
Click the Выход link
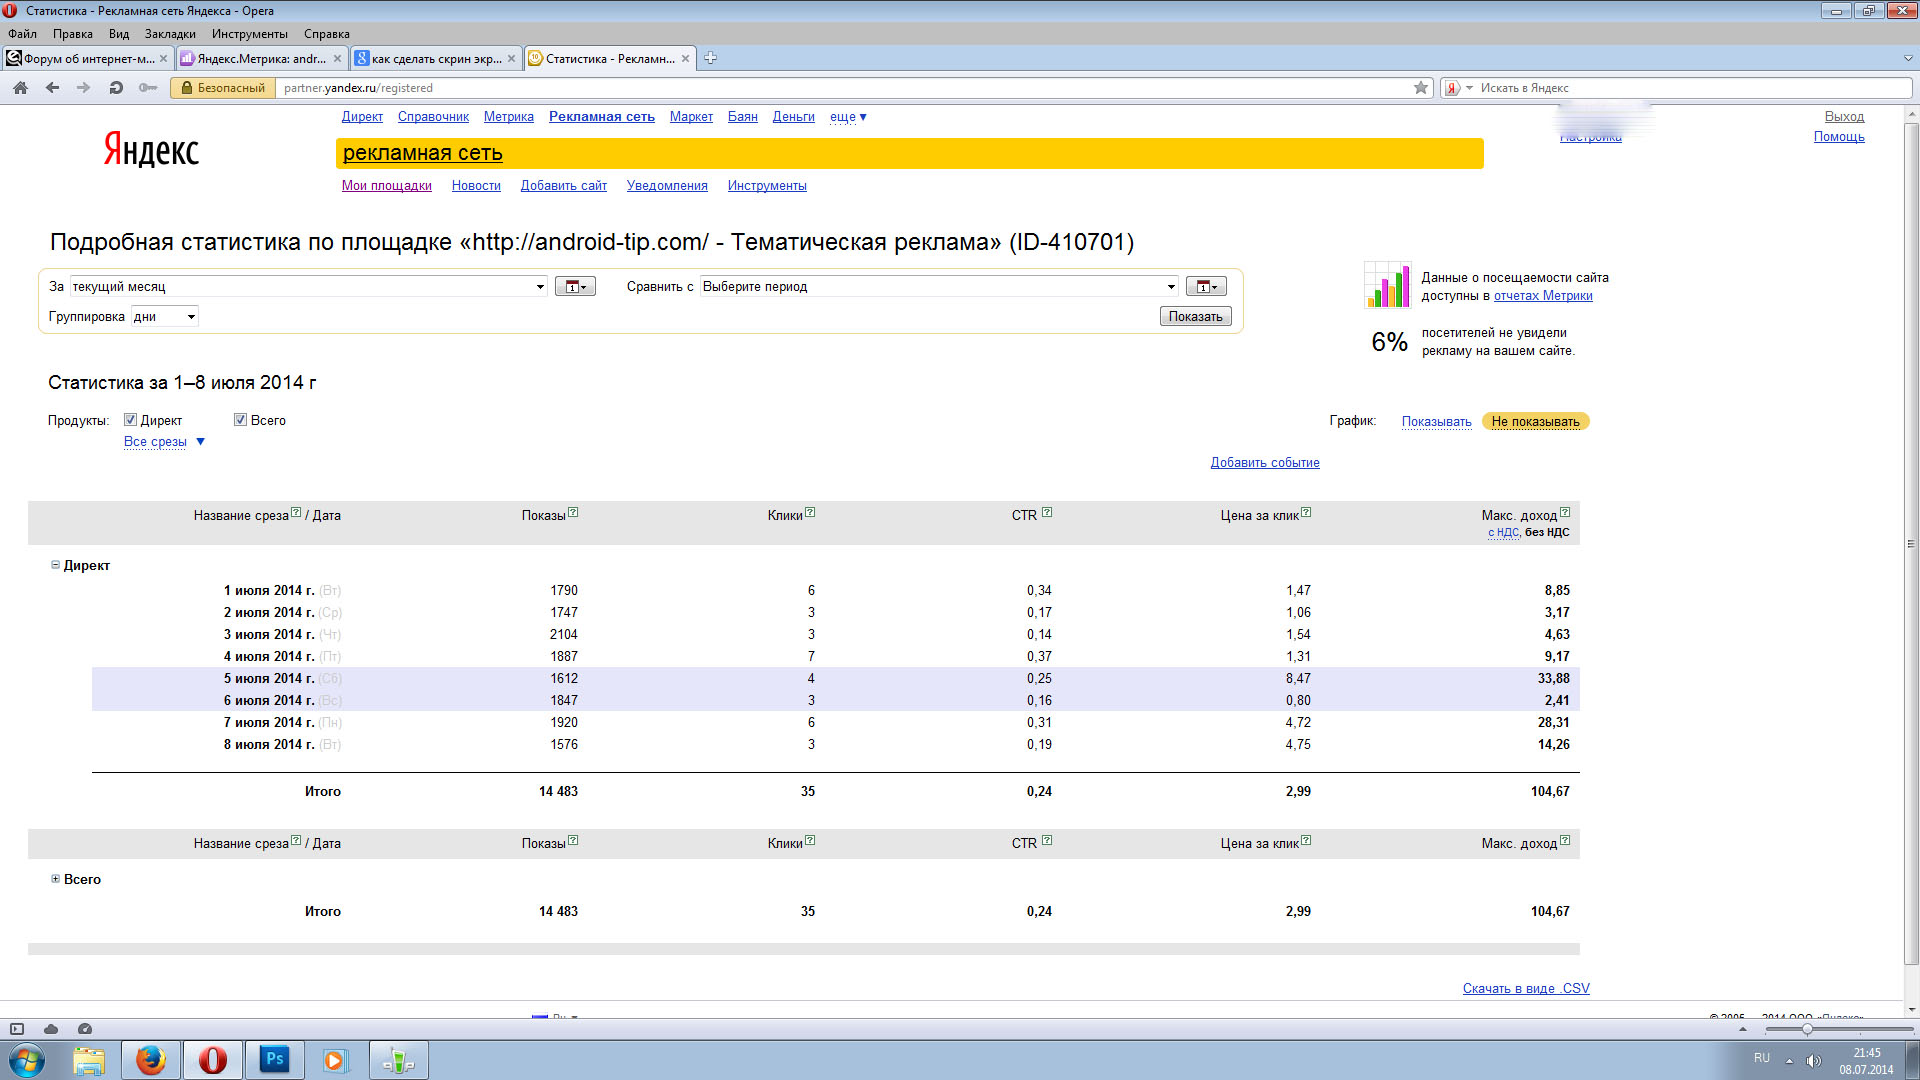tap(1844, 117)
